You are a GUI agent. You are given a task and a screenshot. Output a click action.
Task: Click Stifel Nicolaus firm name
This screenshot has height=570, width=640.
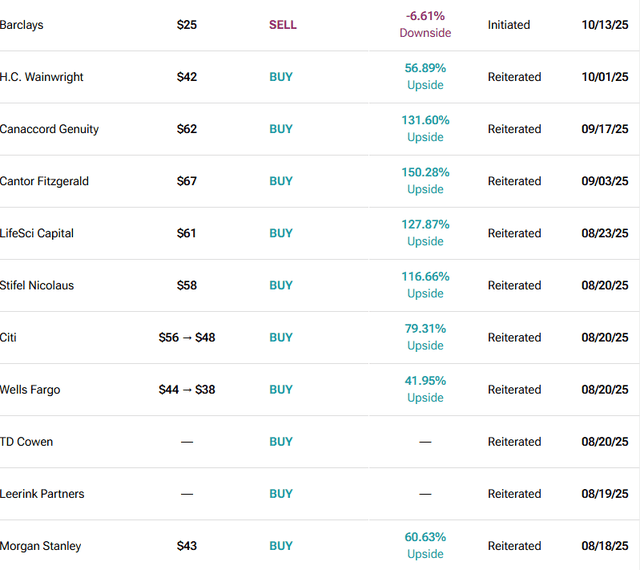(37, 285)
